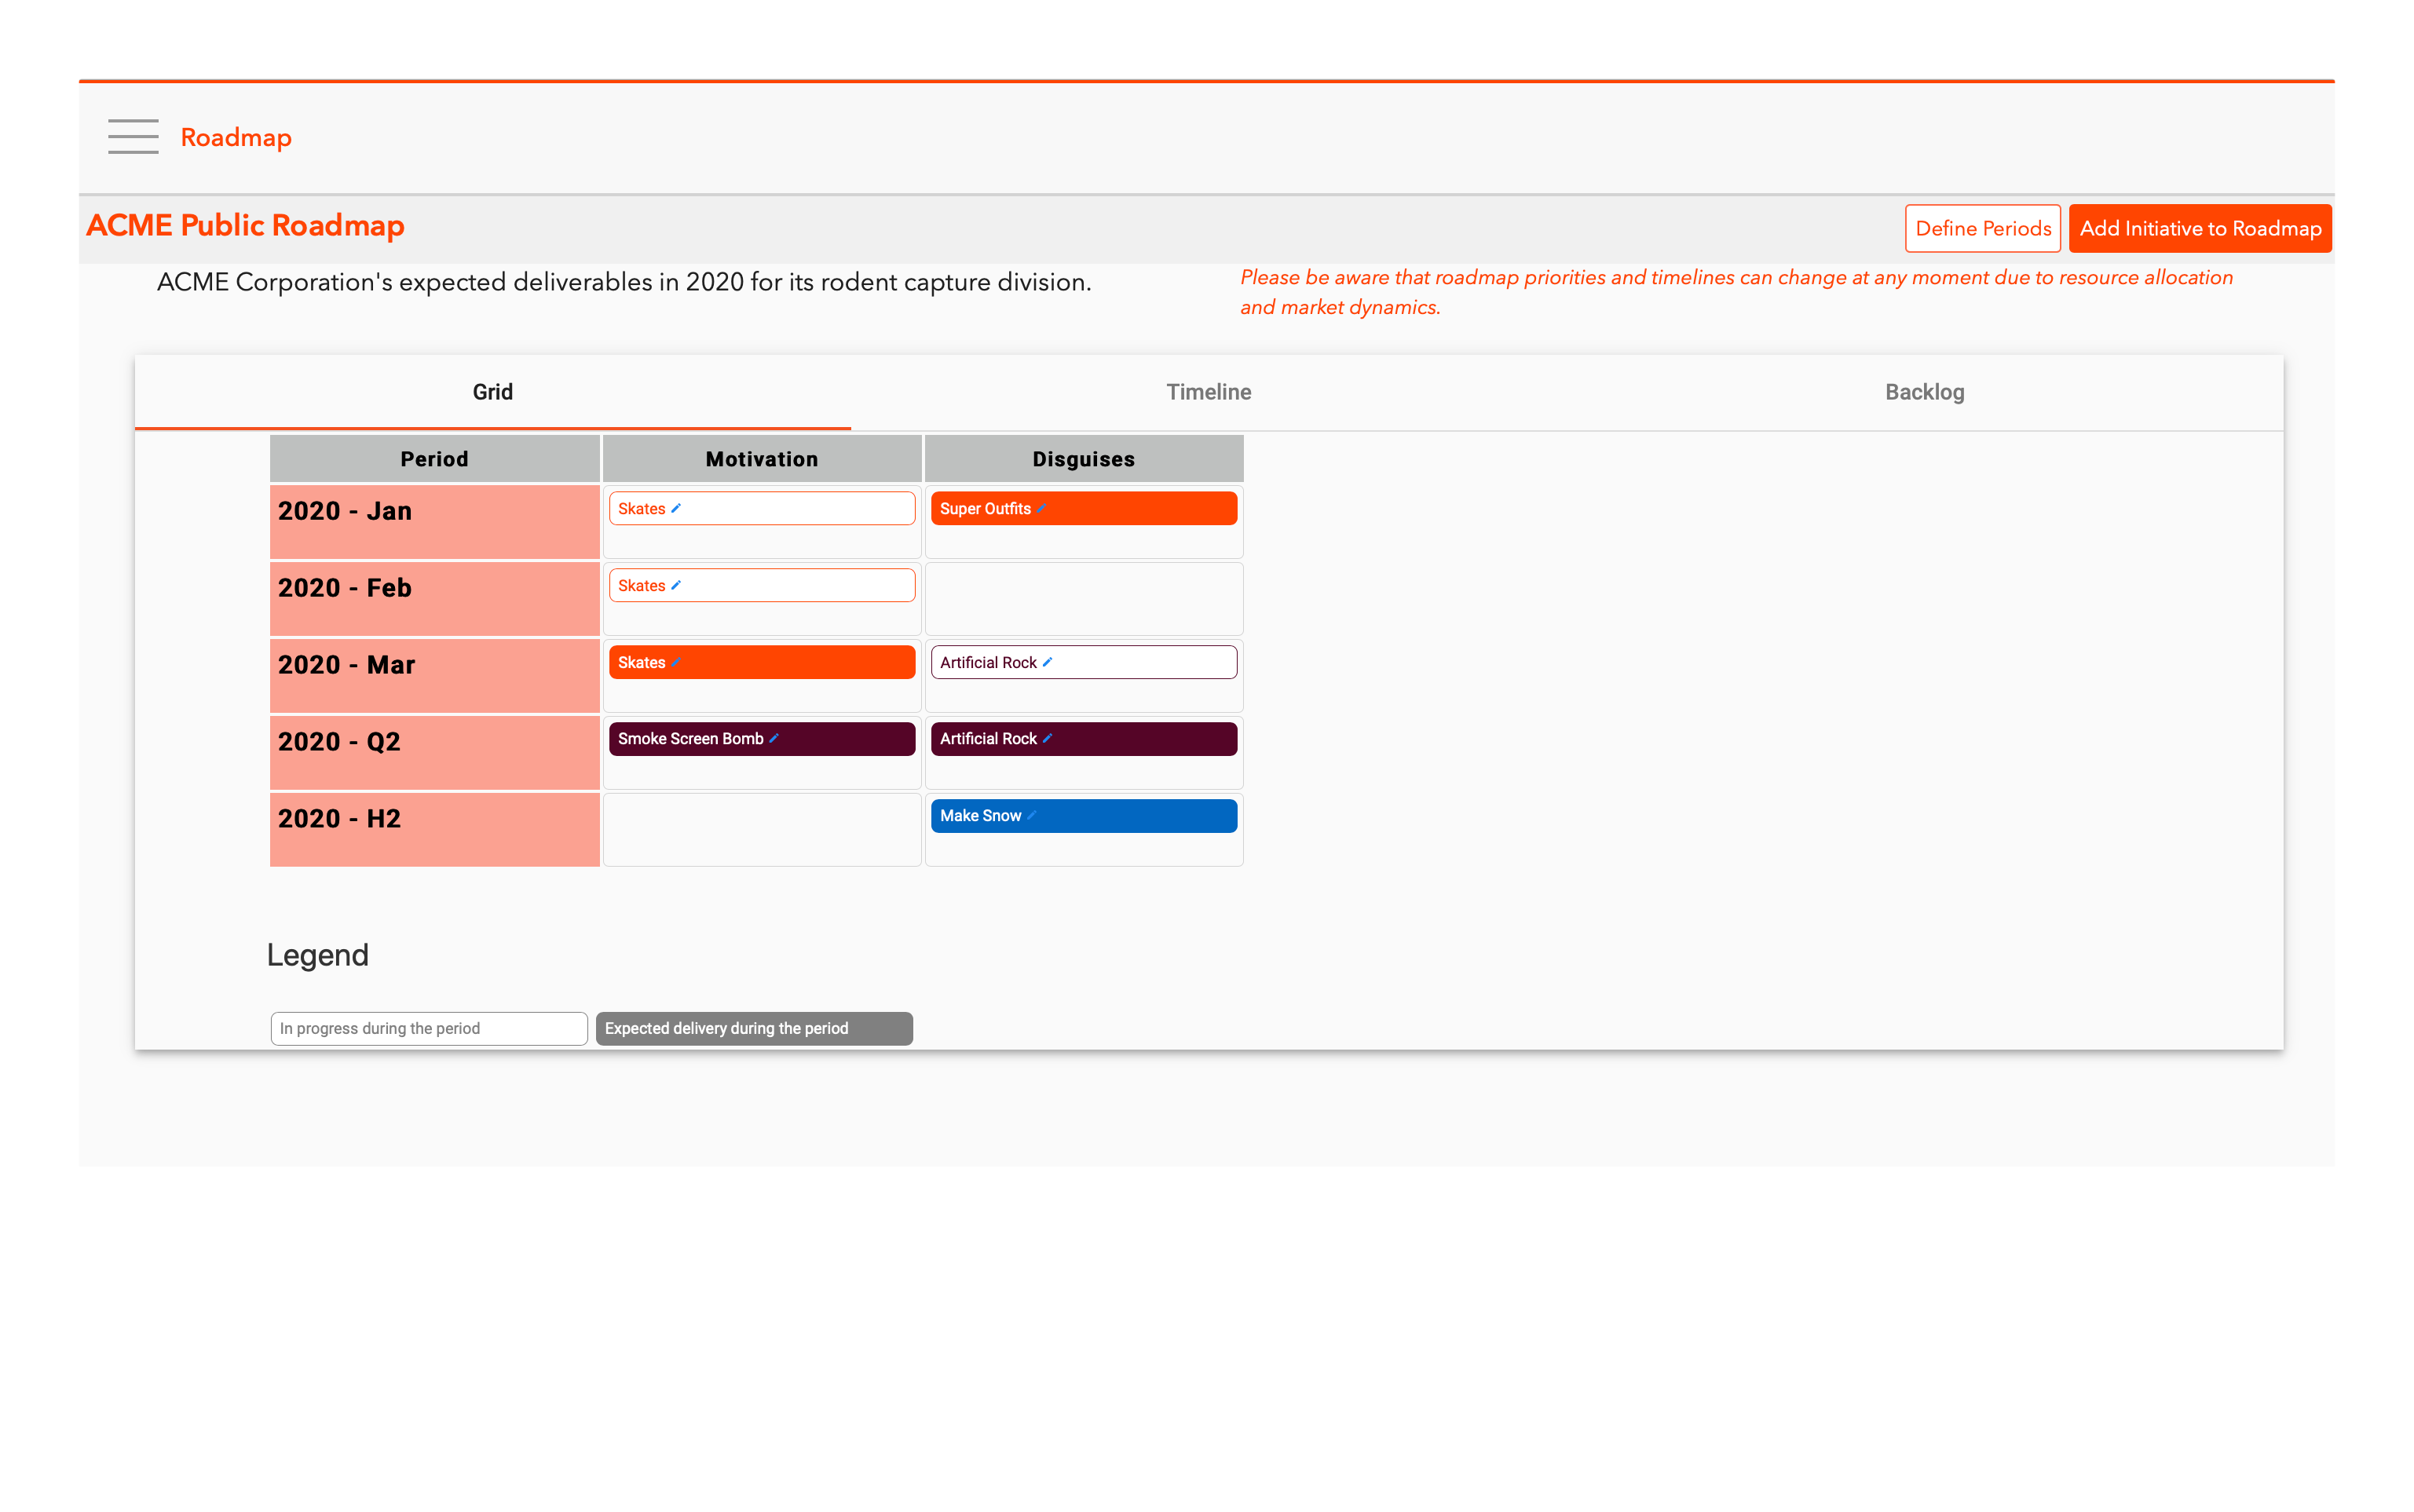Click the 2020 - Q2 period cell
Viewport: 2414px width, 1512px height.
[x=435, y=753]
